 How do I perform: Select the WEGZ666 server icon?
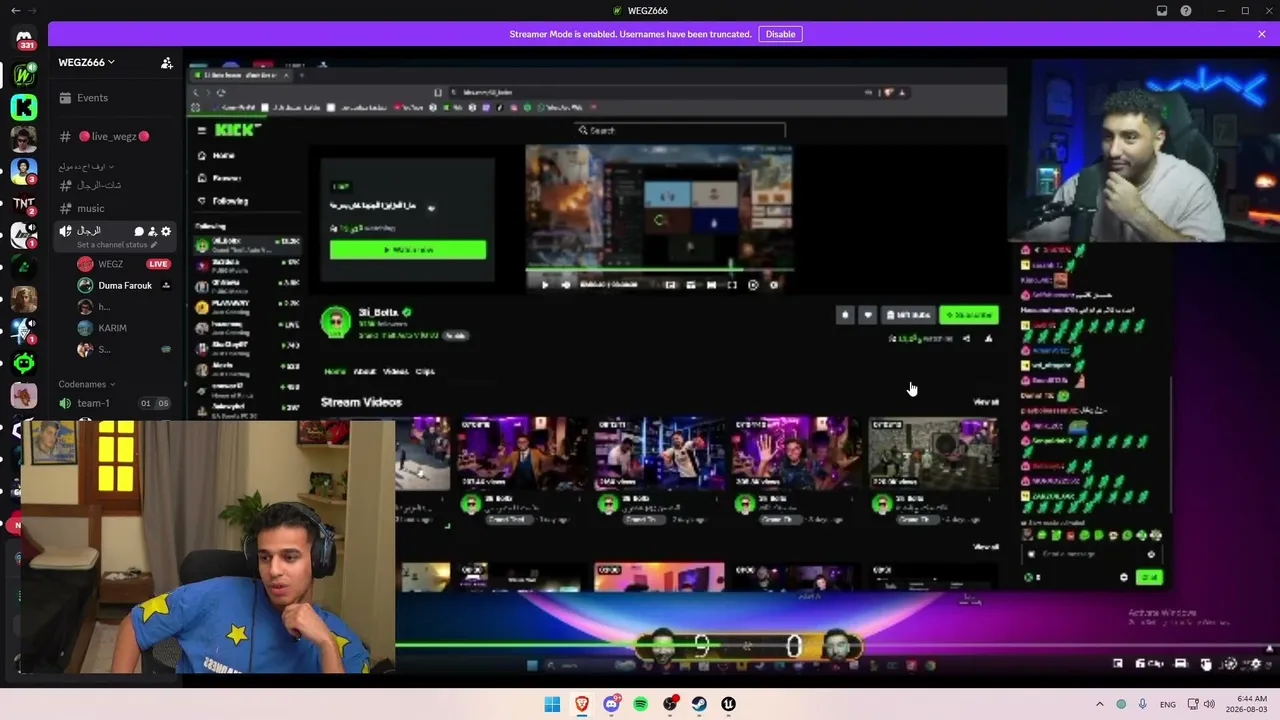pos(24,74)
